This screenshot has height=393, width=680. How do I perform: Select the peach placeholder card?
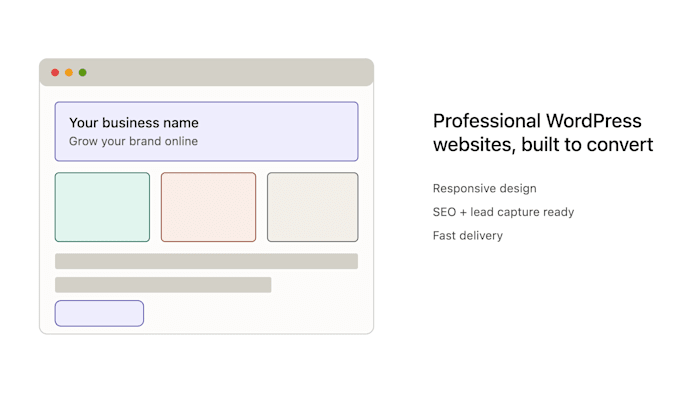tap(209, 207)
